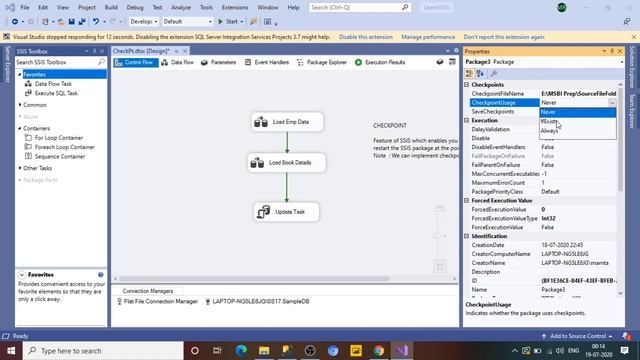Select Foreach Loop Container item

(x=64, y=147)
